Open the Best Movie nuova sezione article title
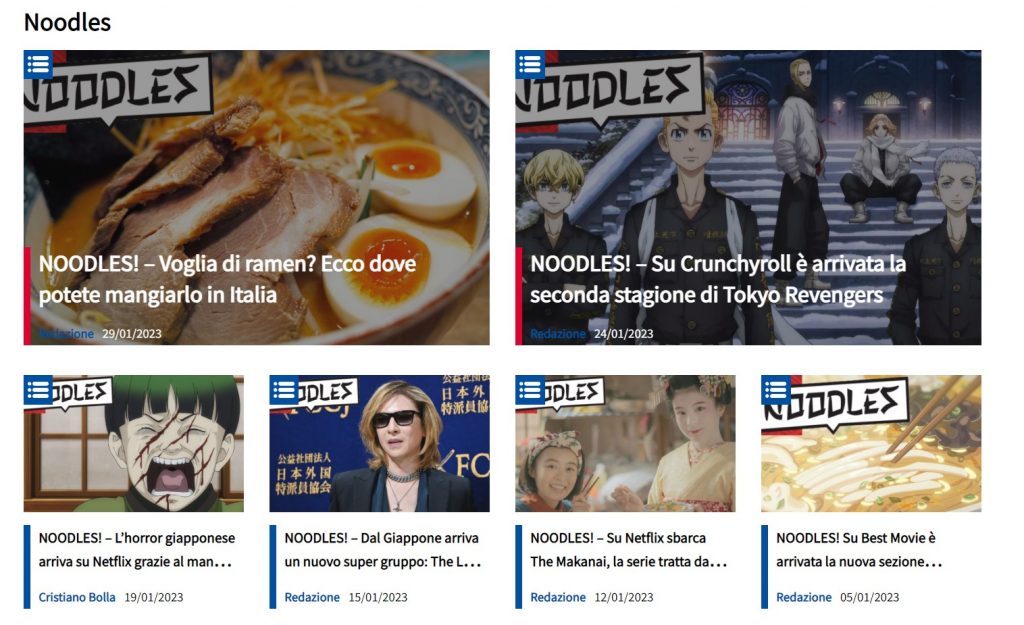The width and height of the screenshot is (1024, 625). coord(859,550)
